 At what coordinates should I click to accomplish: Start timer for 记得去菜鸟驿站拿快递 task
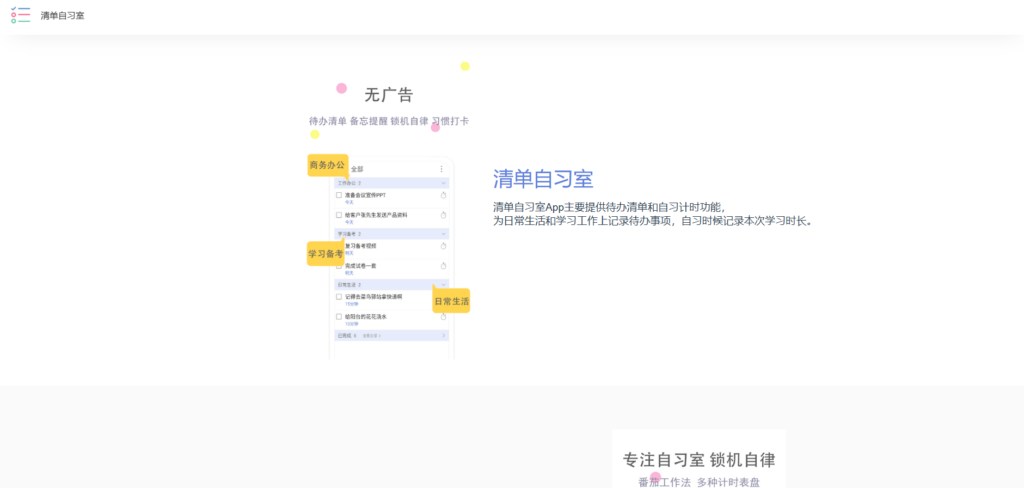[x=443, y=298]
